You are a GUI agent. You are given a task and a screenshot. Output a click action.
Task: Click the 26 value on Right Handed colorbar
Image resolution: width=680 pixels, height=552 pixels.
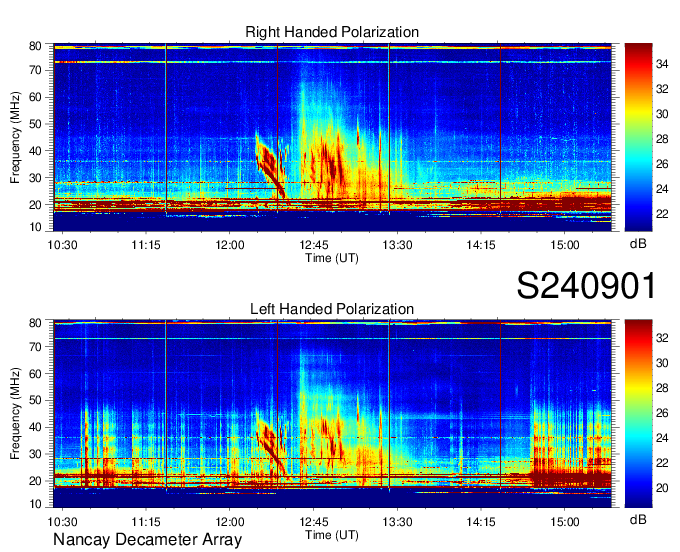(x=662, y=164)
